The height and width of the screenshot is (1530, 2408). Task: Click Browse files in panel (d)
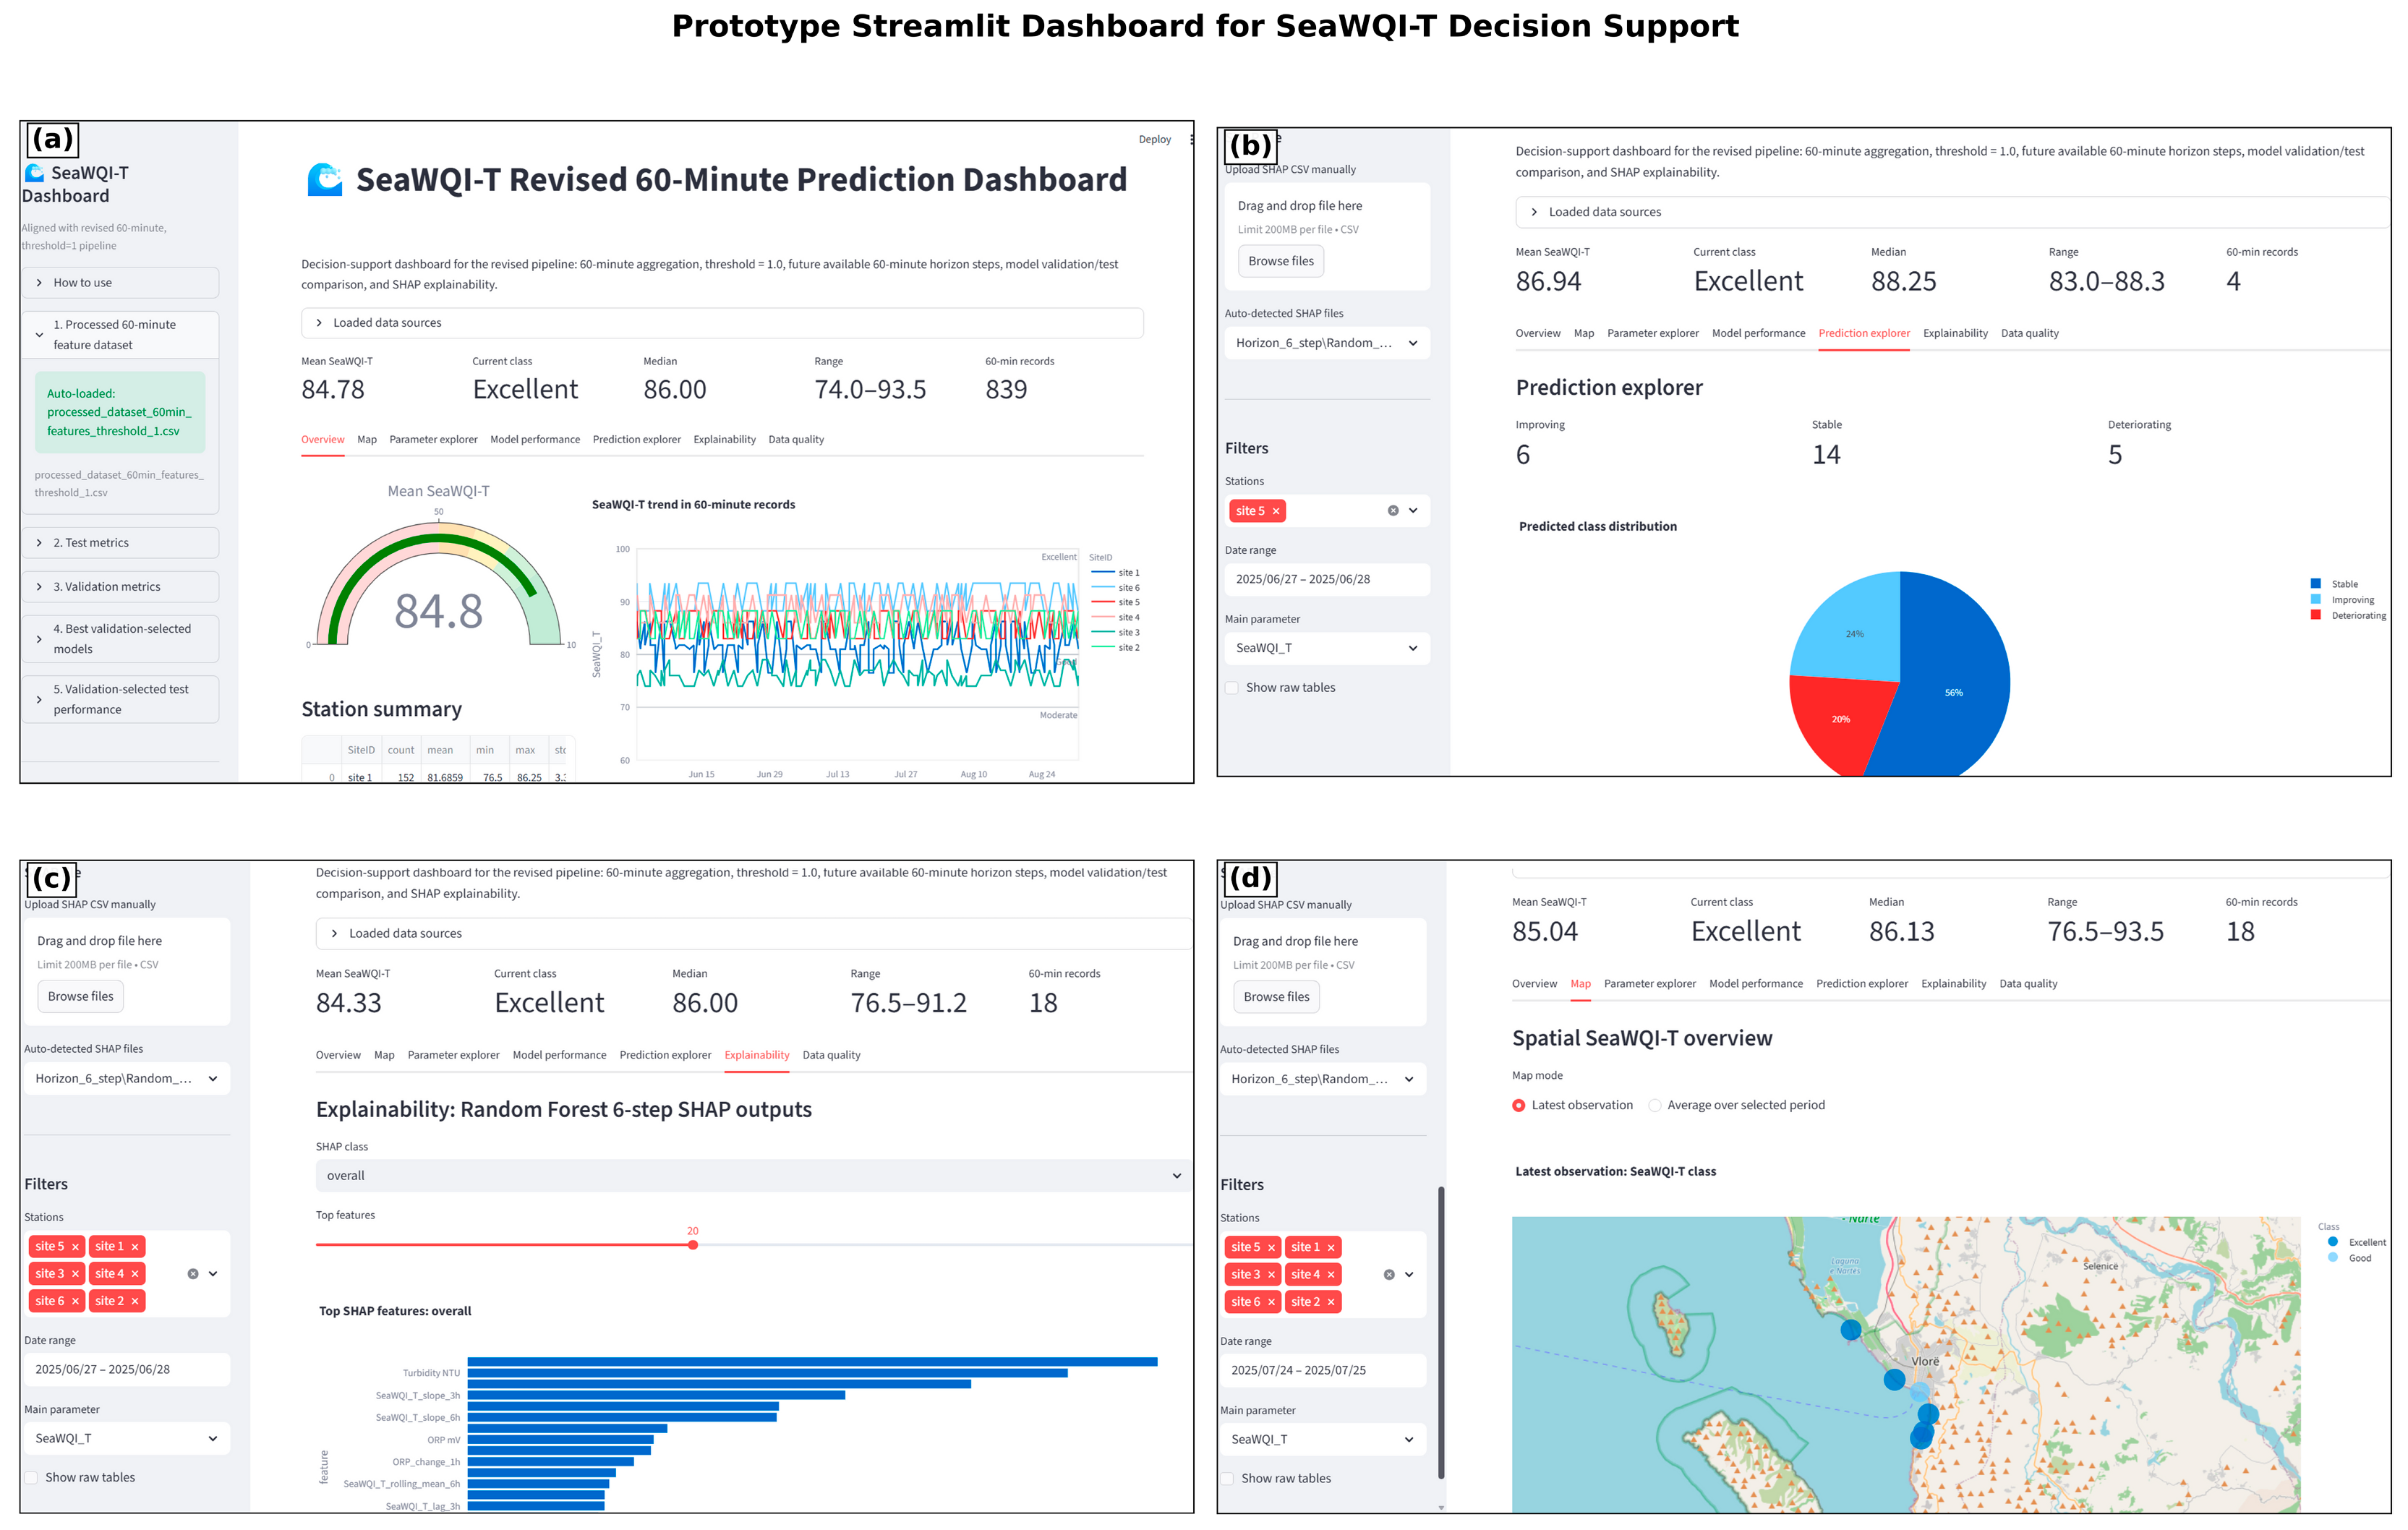point(1276,998)
